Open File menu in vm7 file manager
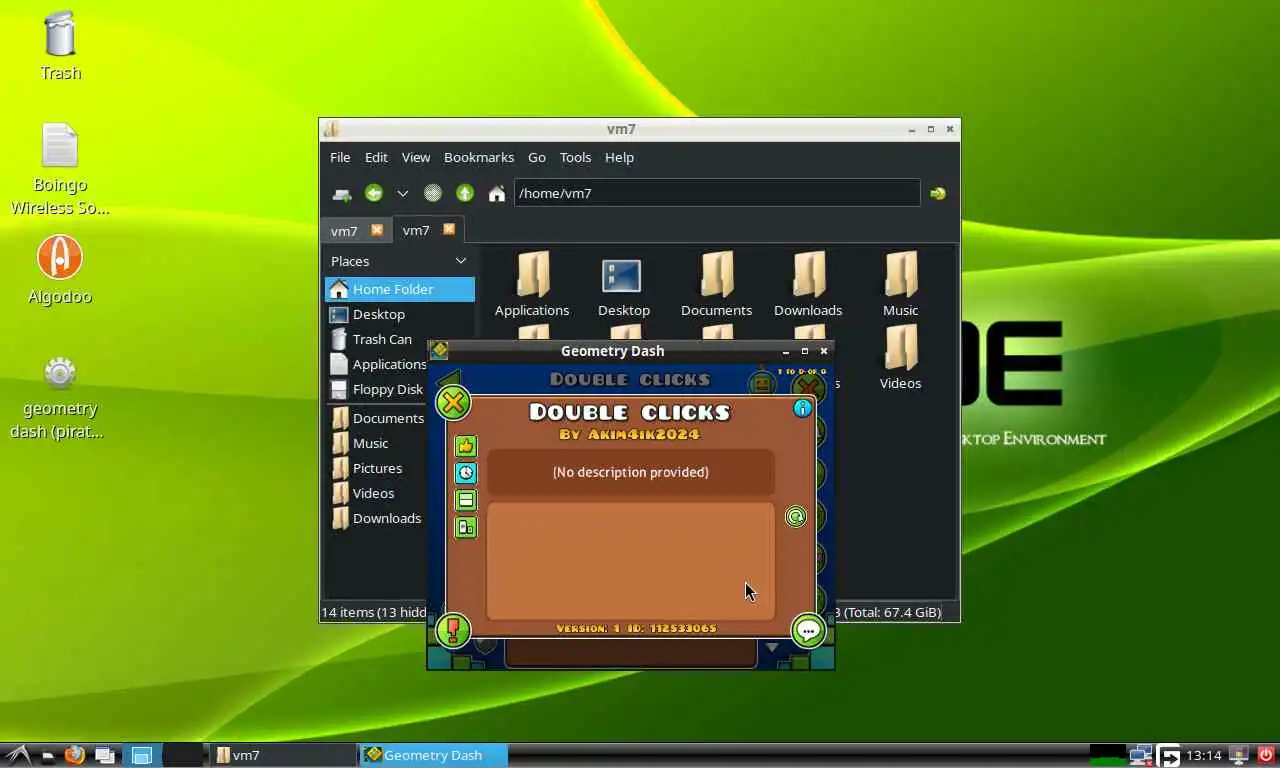 click(x=340, y=157)
